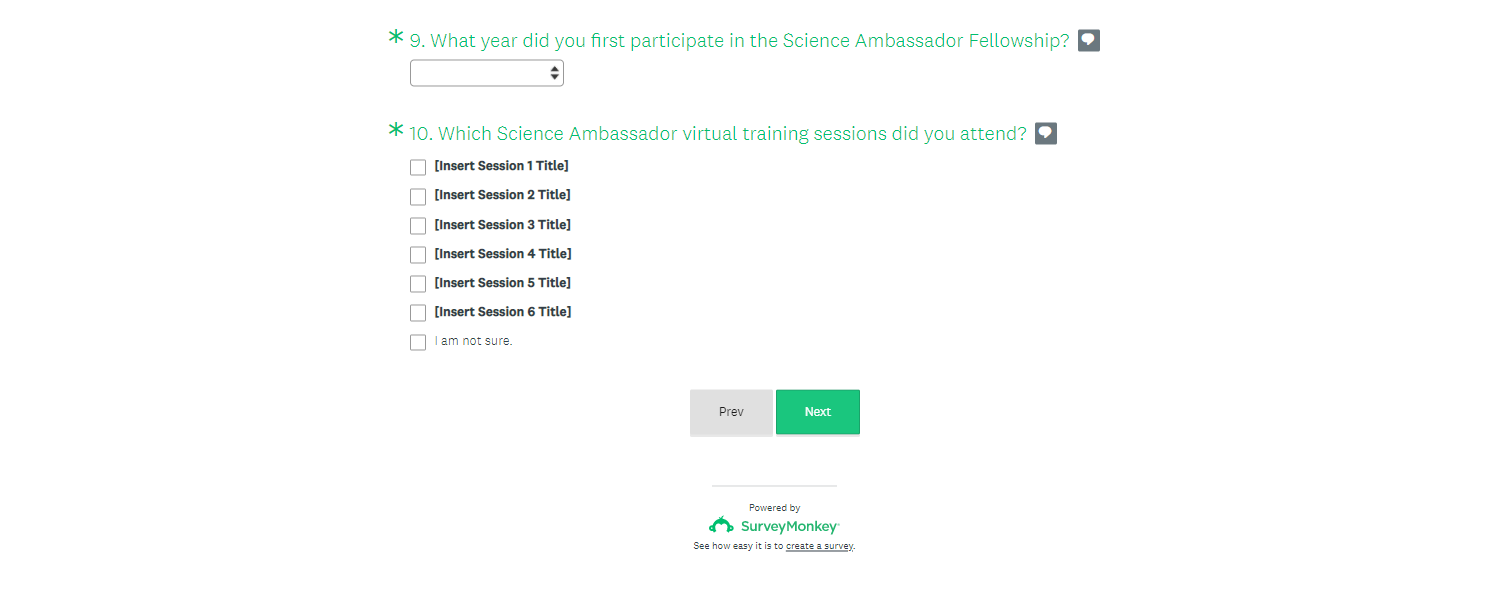This screenshot has width=1510, height=596.
Task: Check the "I am not sure" option
Action: coord(418,342)
